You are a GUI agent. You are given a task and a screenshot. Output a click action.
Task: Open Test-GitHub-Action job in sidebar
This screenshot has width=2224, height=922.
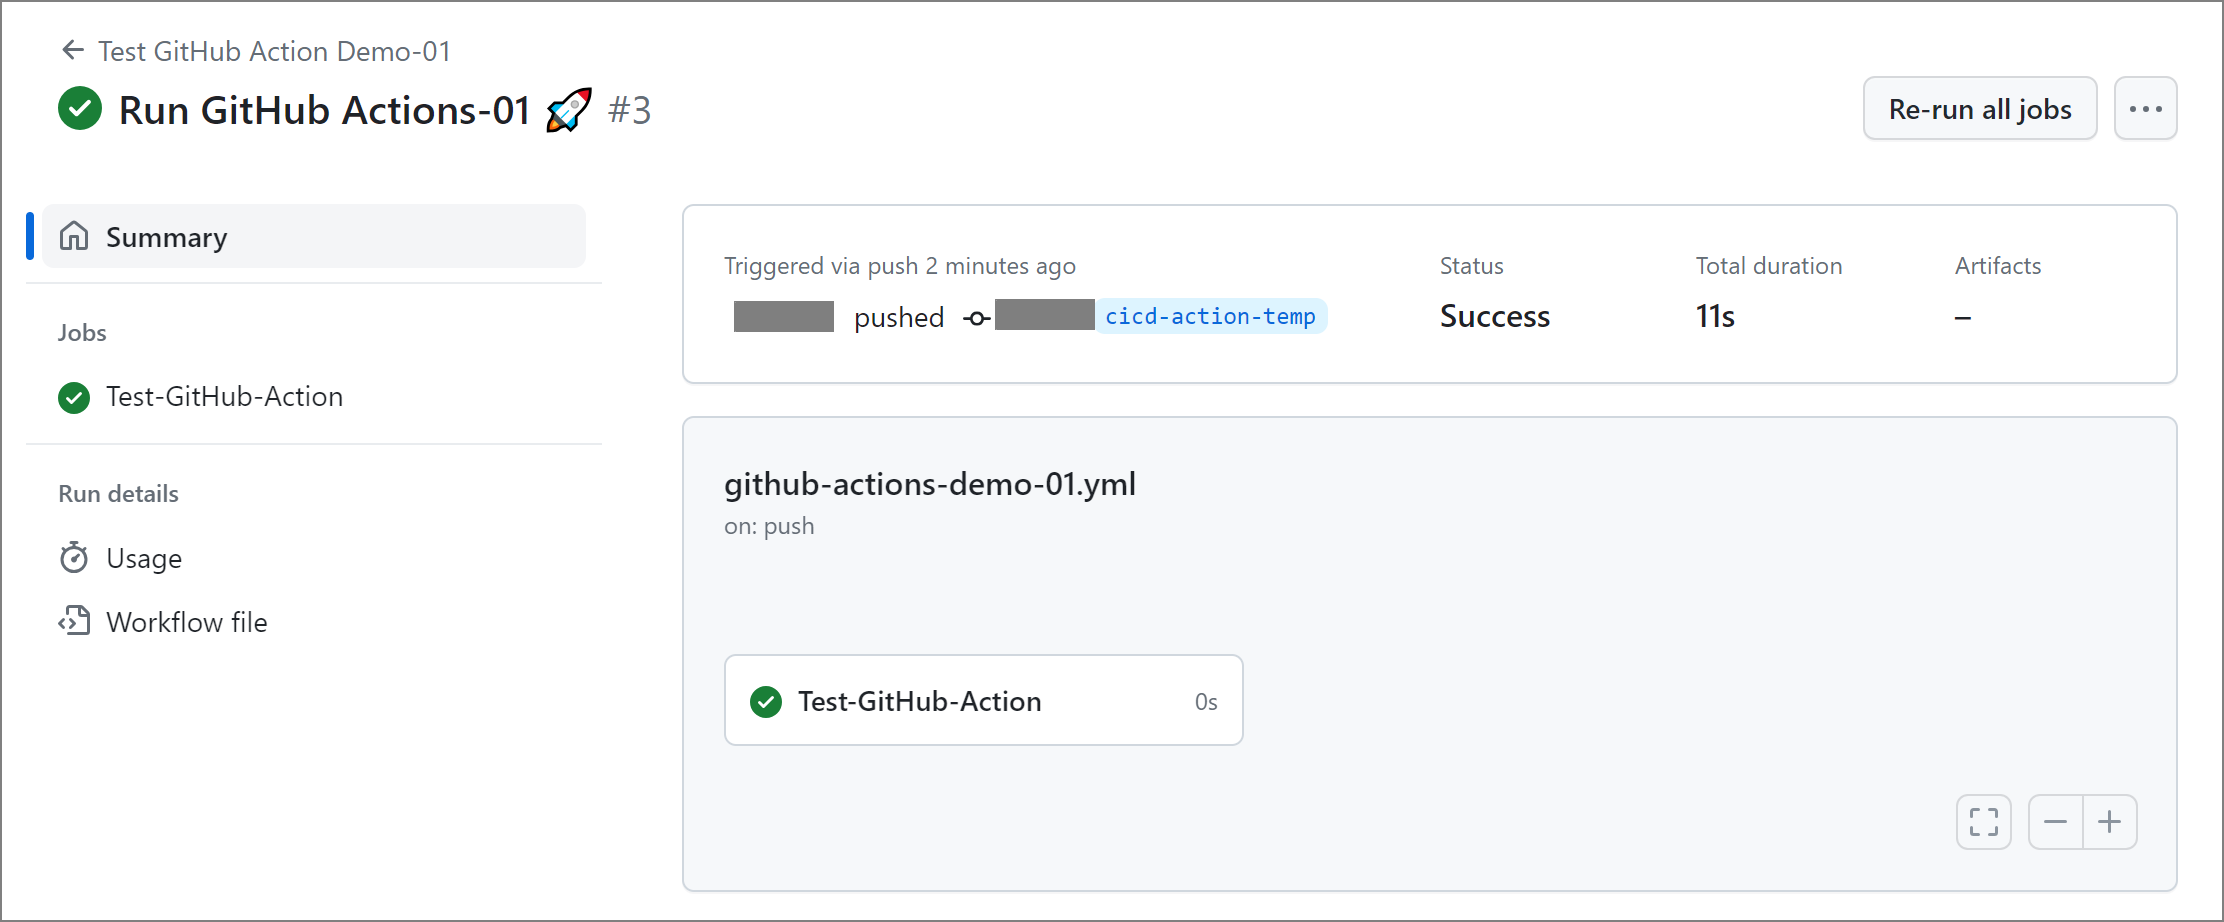224,397
